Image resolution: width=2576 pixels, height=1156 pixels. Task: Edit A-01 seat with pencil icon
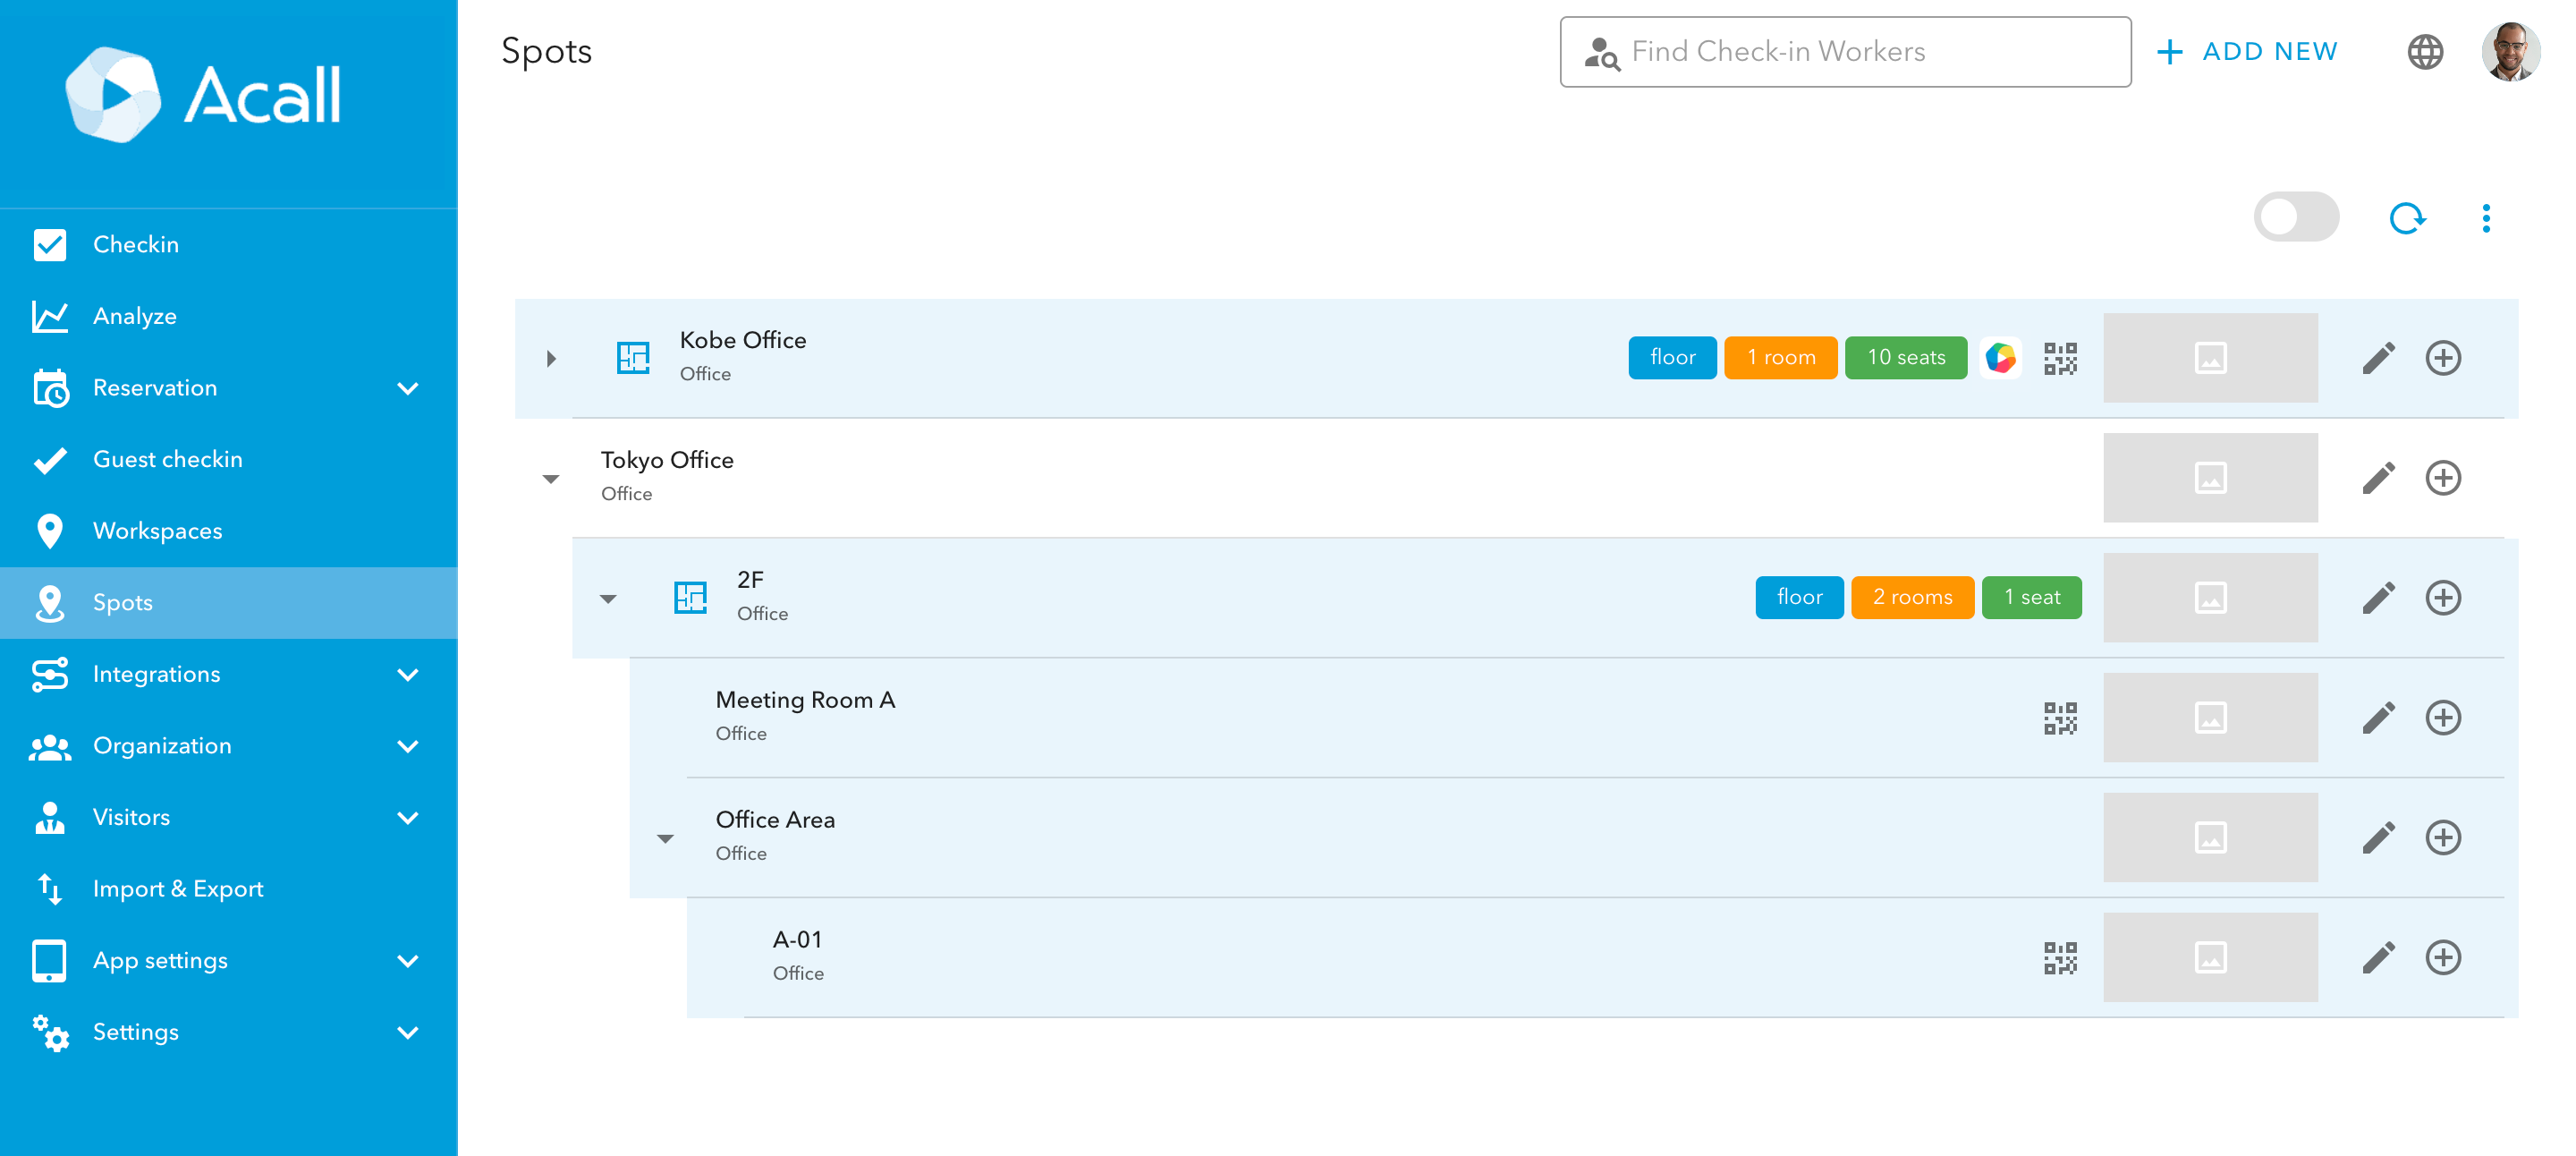(2378, 958)
